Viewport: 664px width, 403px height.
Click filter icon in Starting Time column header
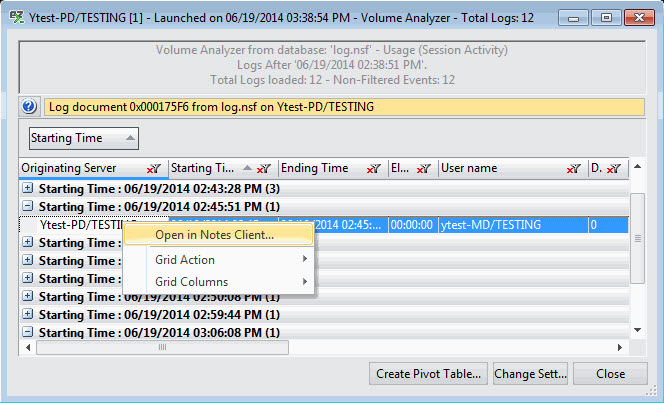(263, 169)
